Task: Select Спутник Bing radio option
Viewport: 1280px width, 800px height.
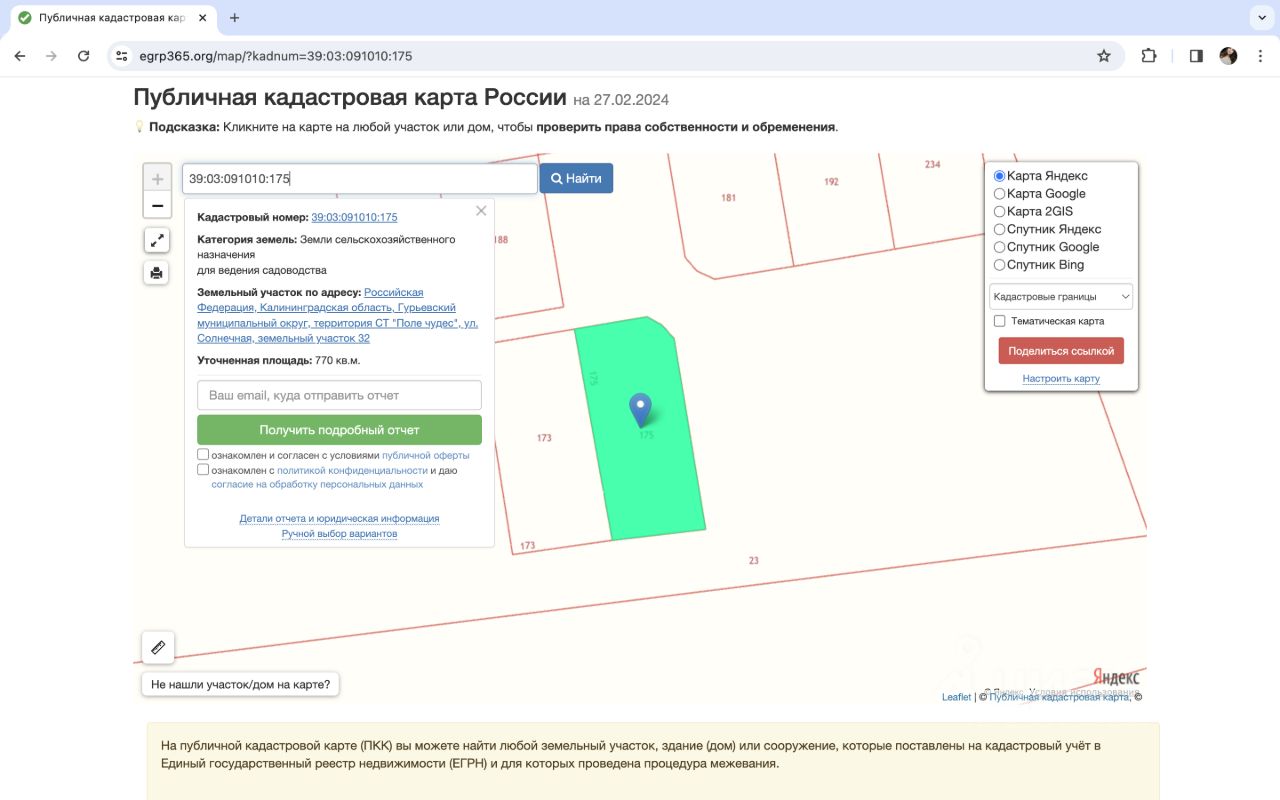Action: (999, 265)
